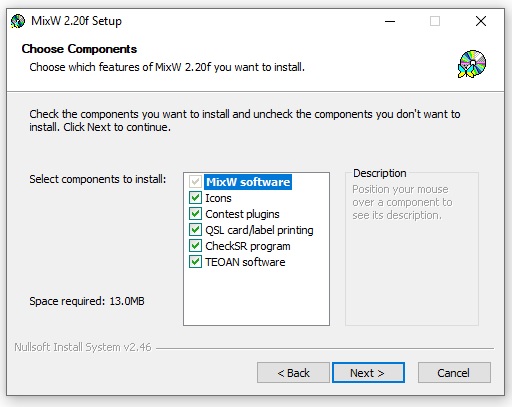Click the installer CD icon in header

[x=472, y=64]
